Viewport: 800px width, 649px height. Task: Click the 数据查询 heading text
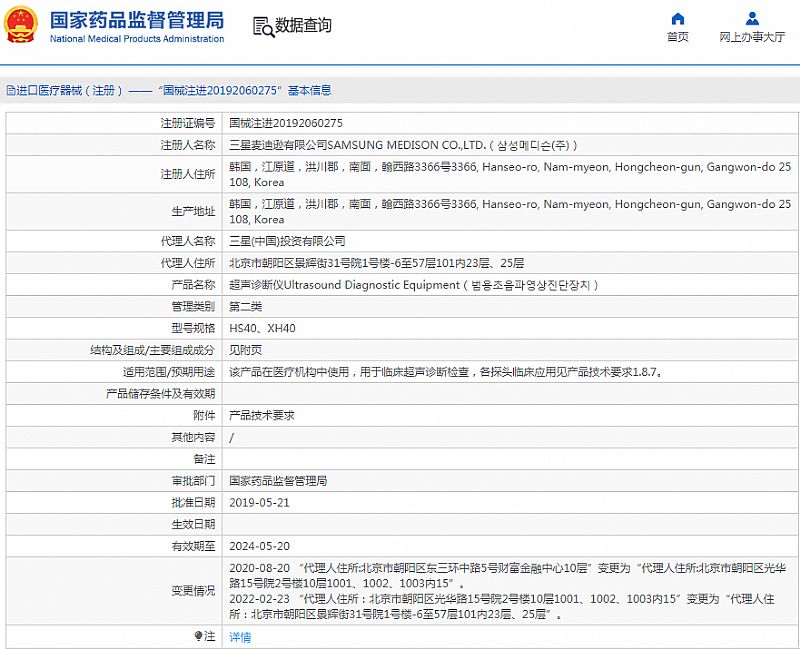coord(303,26)
